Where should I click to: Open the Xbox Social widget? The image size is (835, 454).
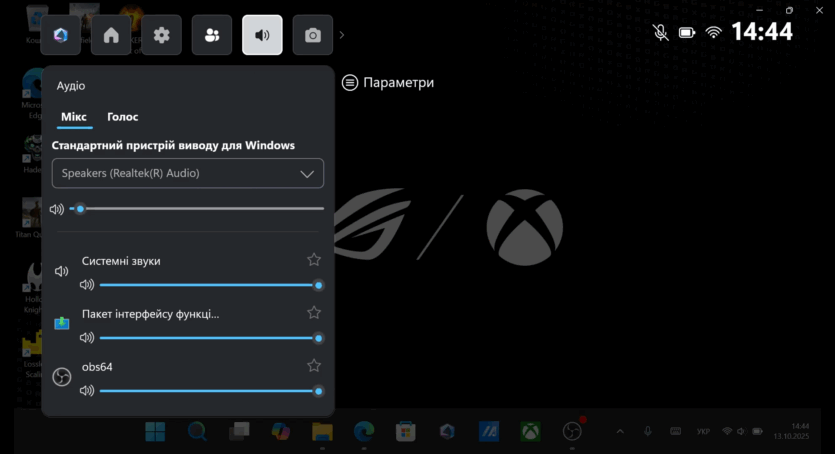tap(212, 35)
